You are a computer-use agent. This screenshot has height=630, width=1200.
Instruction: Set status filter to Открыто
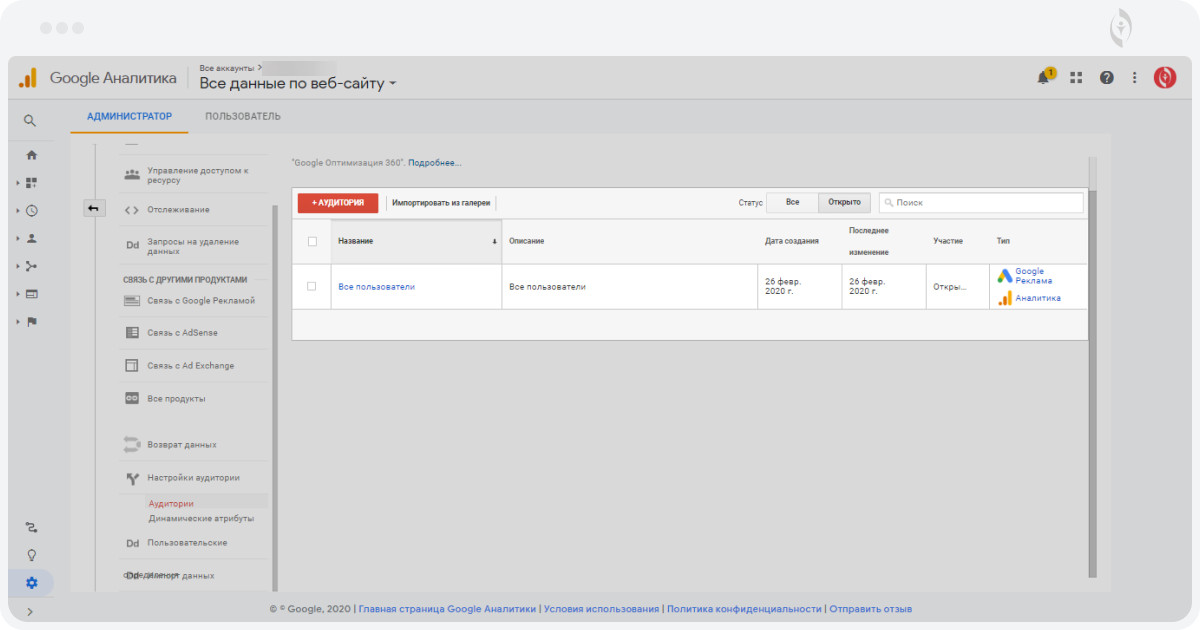pos(845,202)
